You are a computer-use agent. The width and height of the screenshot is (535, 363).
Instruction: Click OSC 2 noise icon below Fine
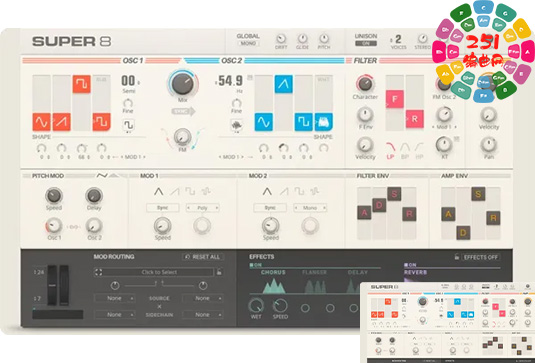click(x=236, y=125)
